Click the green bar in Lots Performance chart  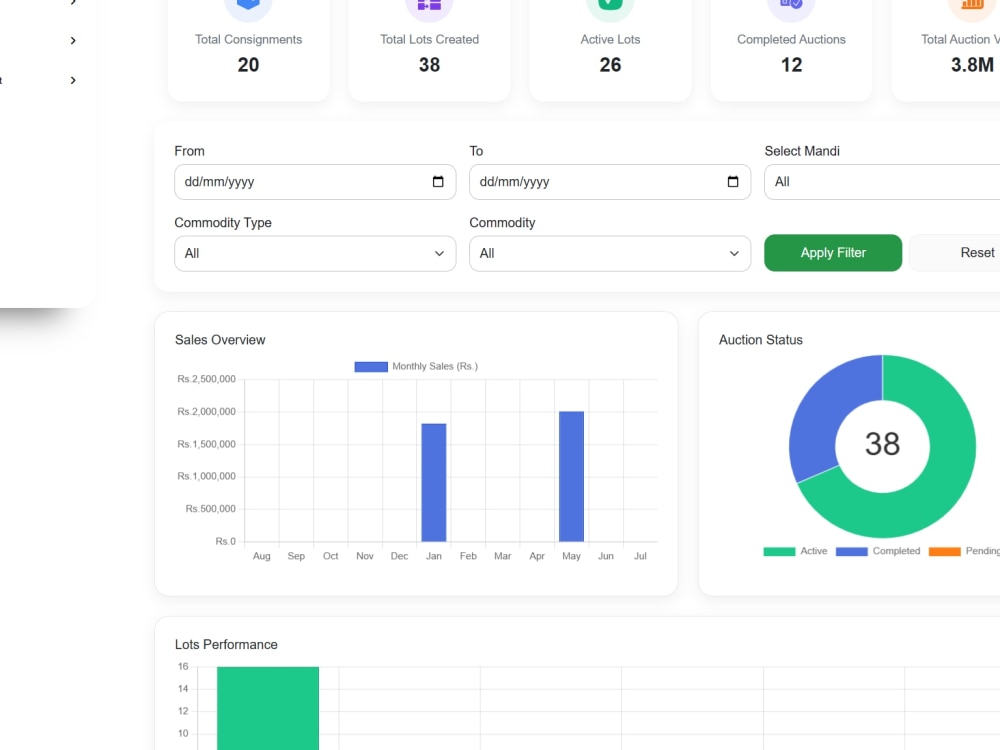(268, 708)
